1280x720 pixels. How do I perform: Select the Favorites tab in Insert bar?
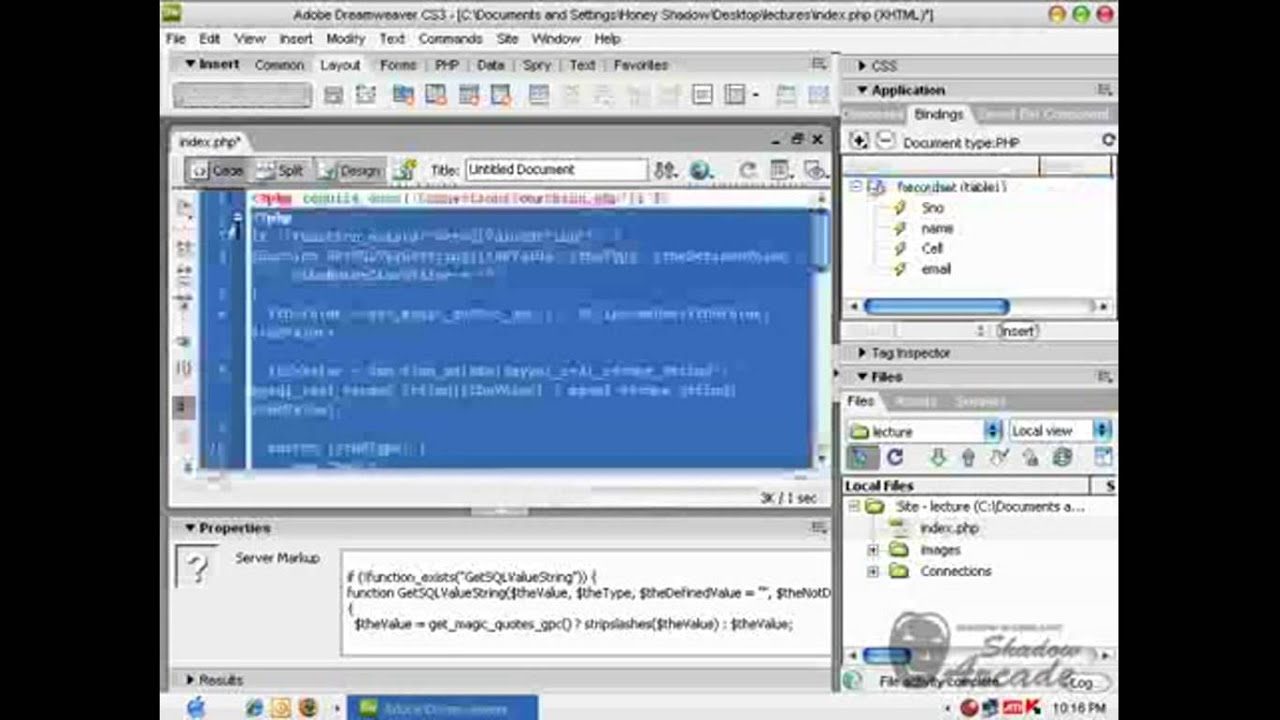point(641,65)
